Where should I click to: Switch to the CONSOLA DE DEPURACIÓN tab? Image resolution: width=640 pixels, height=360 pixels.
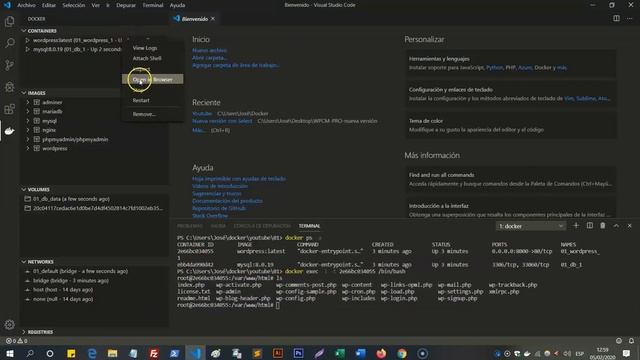pyautogui.click(x=262, y=226)
